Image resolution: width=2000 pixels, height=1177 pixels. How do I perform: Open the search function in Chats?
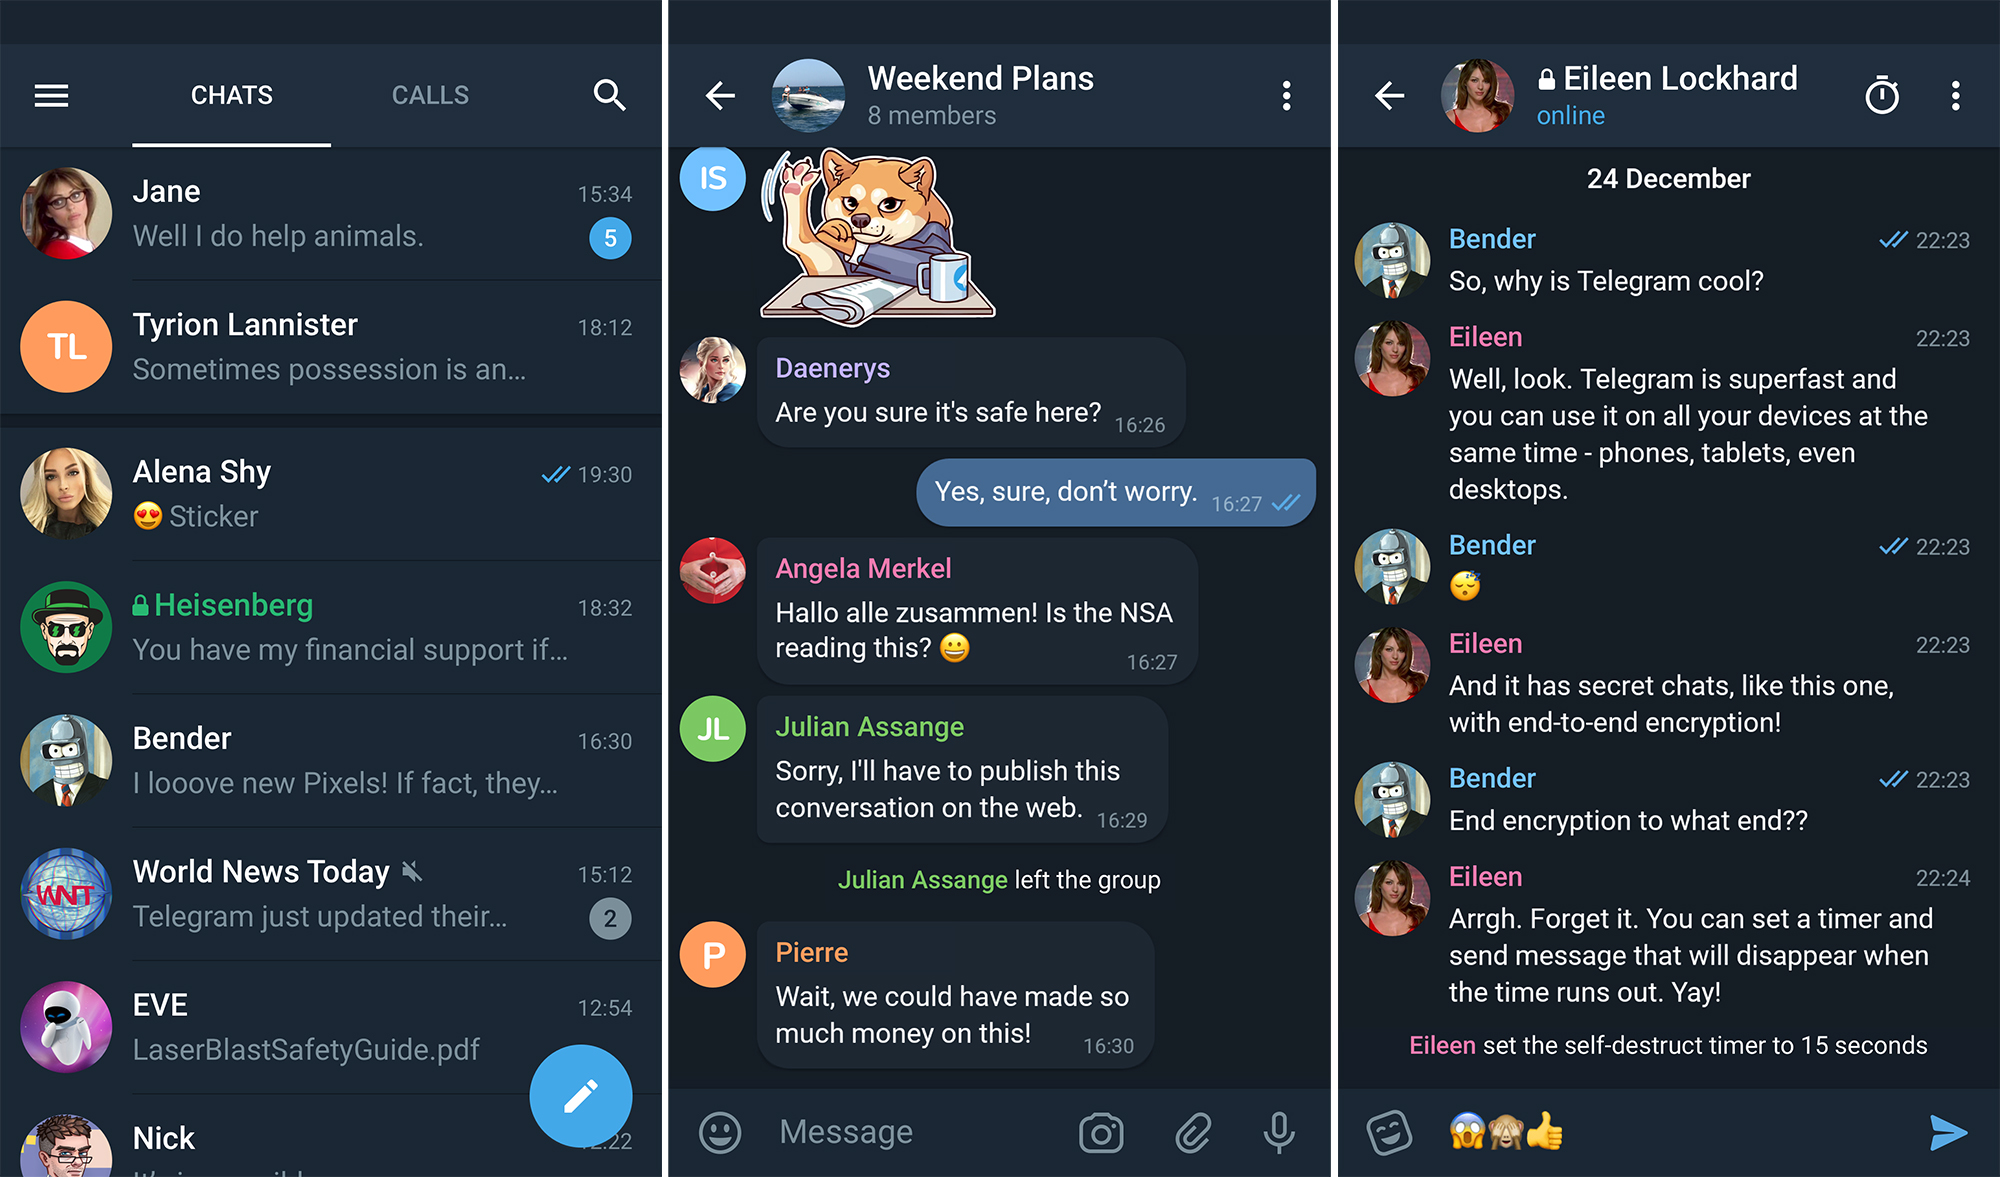611,55
